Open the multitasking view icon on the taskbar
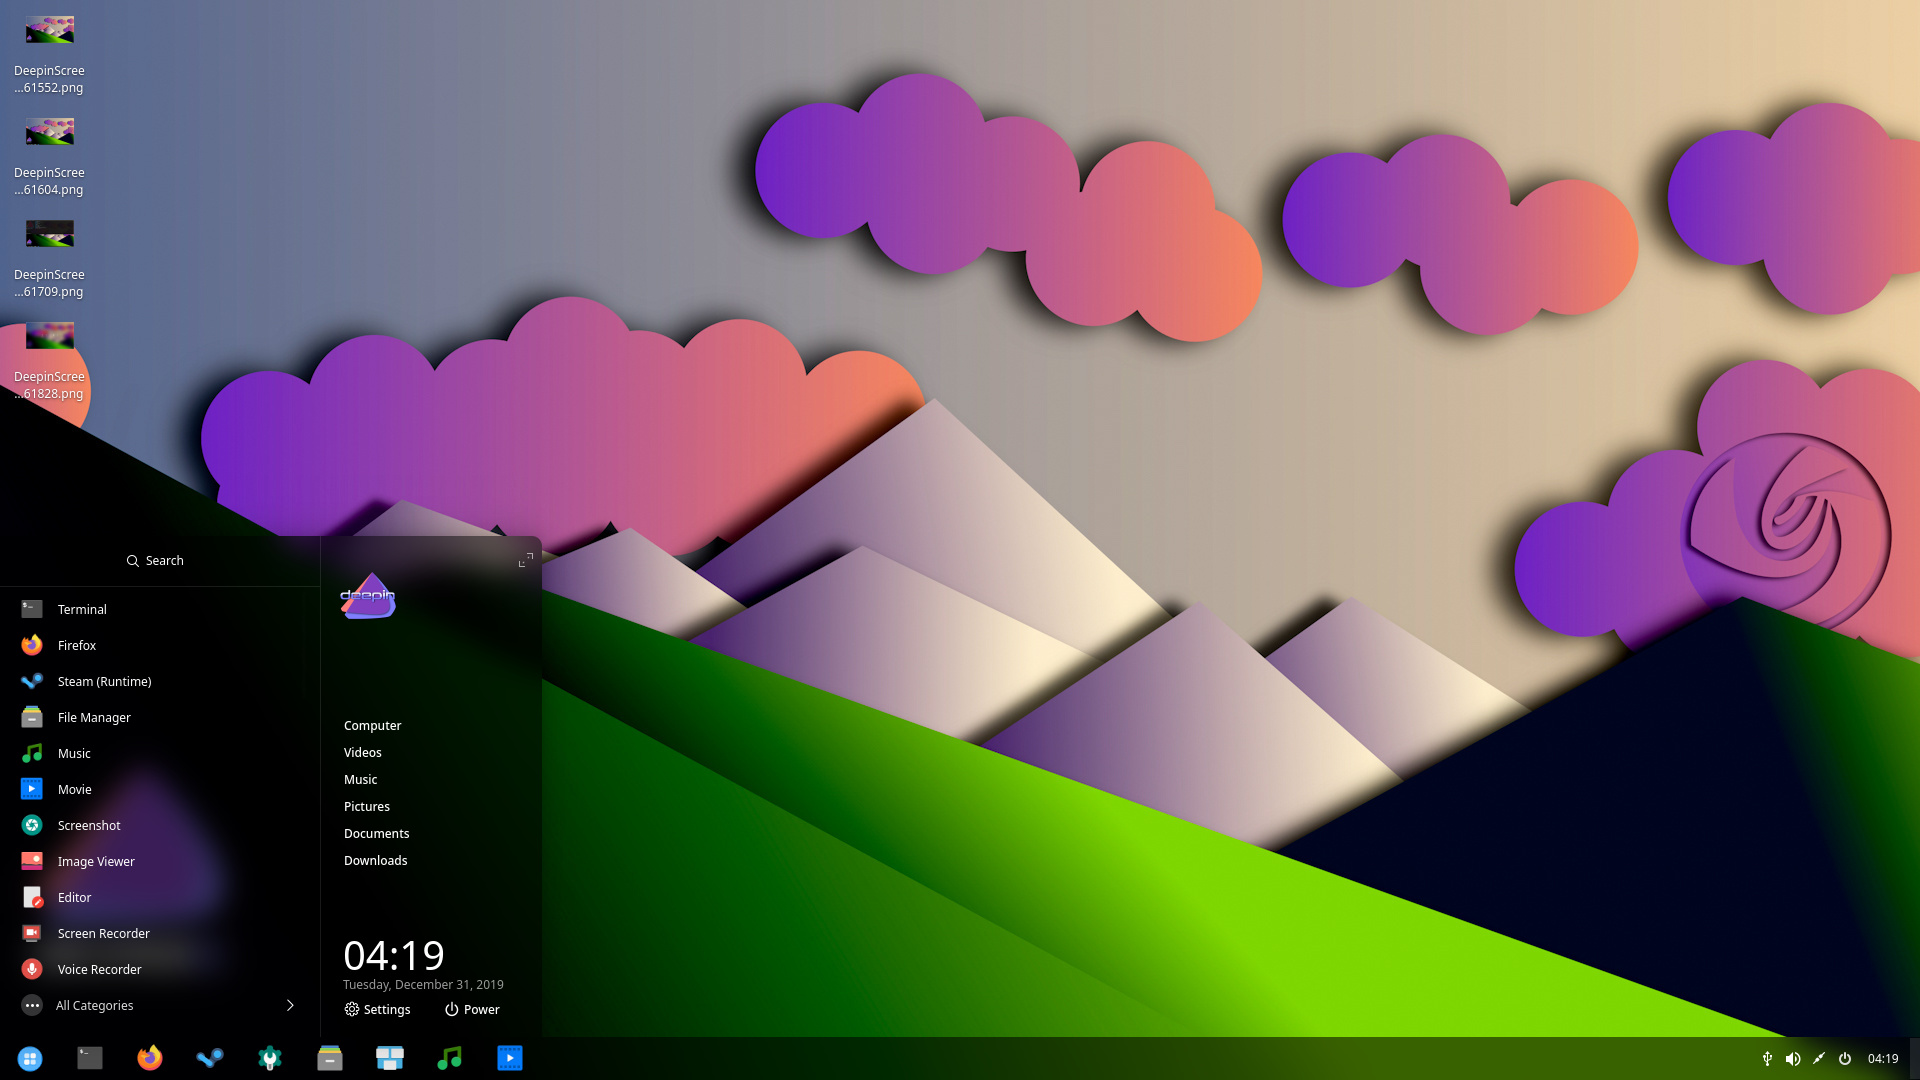The image size is (1920, 1080). tap(390, 1058)
